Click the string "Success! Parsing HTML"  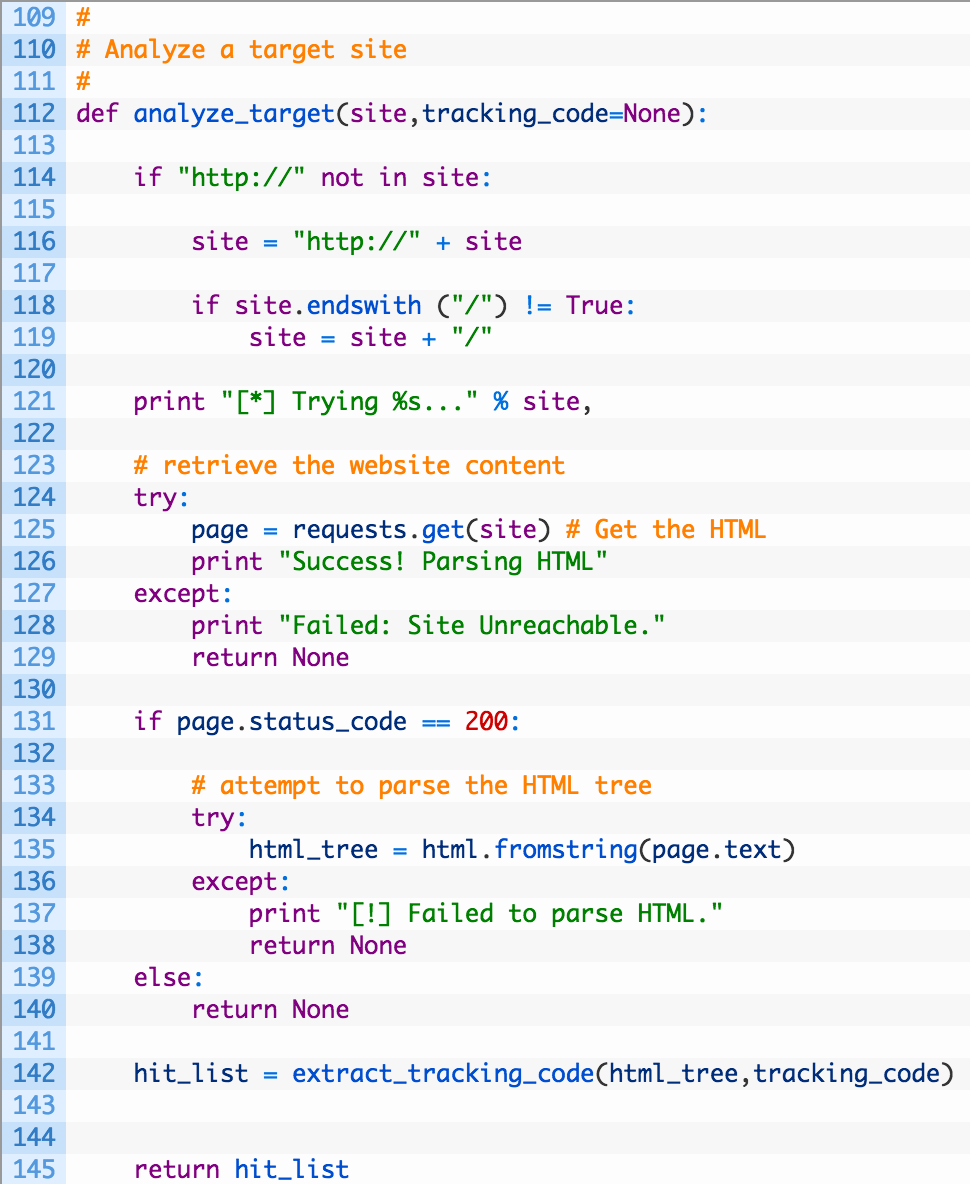click(x=443, y=562)
